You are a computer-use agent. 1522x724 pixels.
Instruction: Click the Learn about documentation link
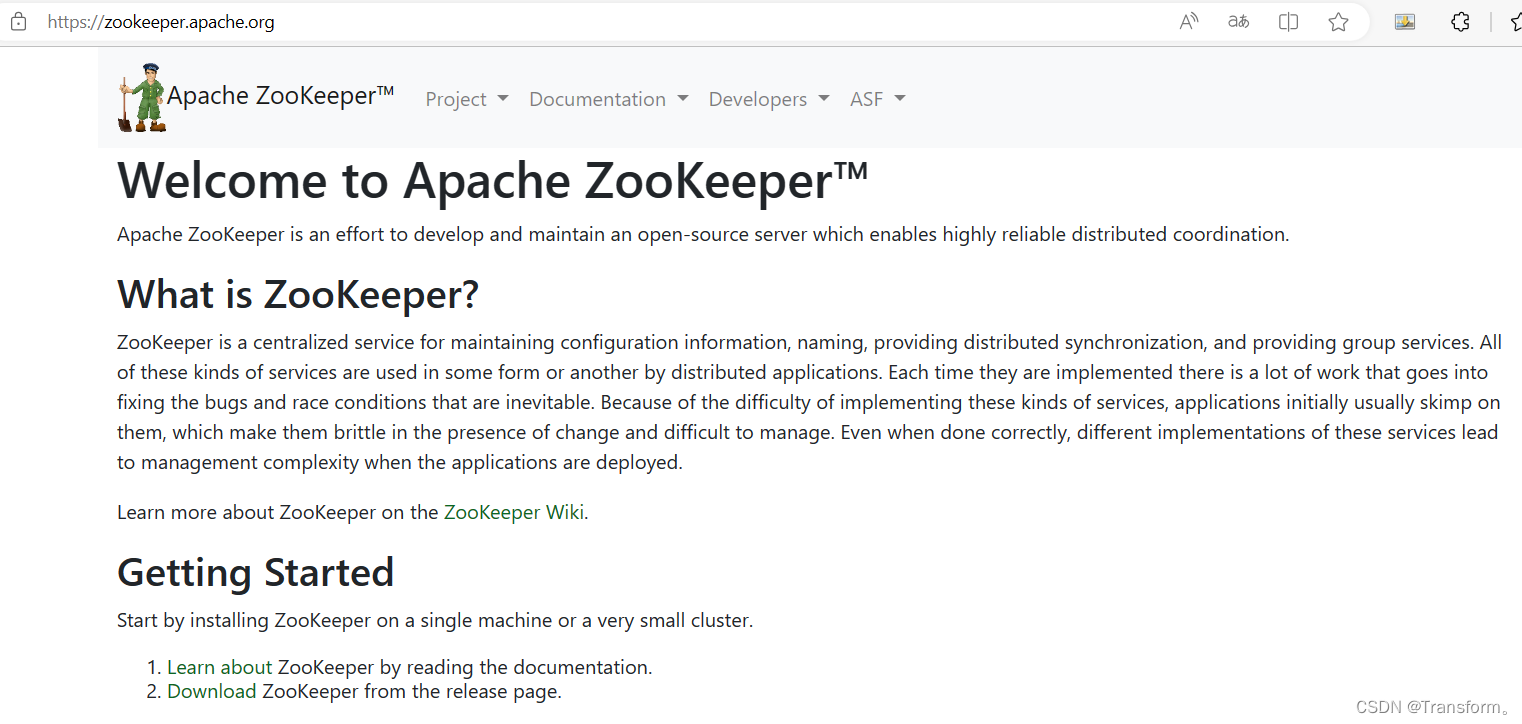[219, 666]
